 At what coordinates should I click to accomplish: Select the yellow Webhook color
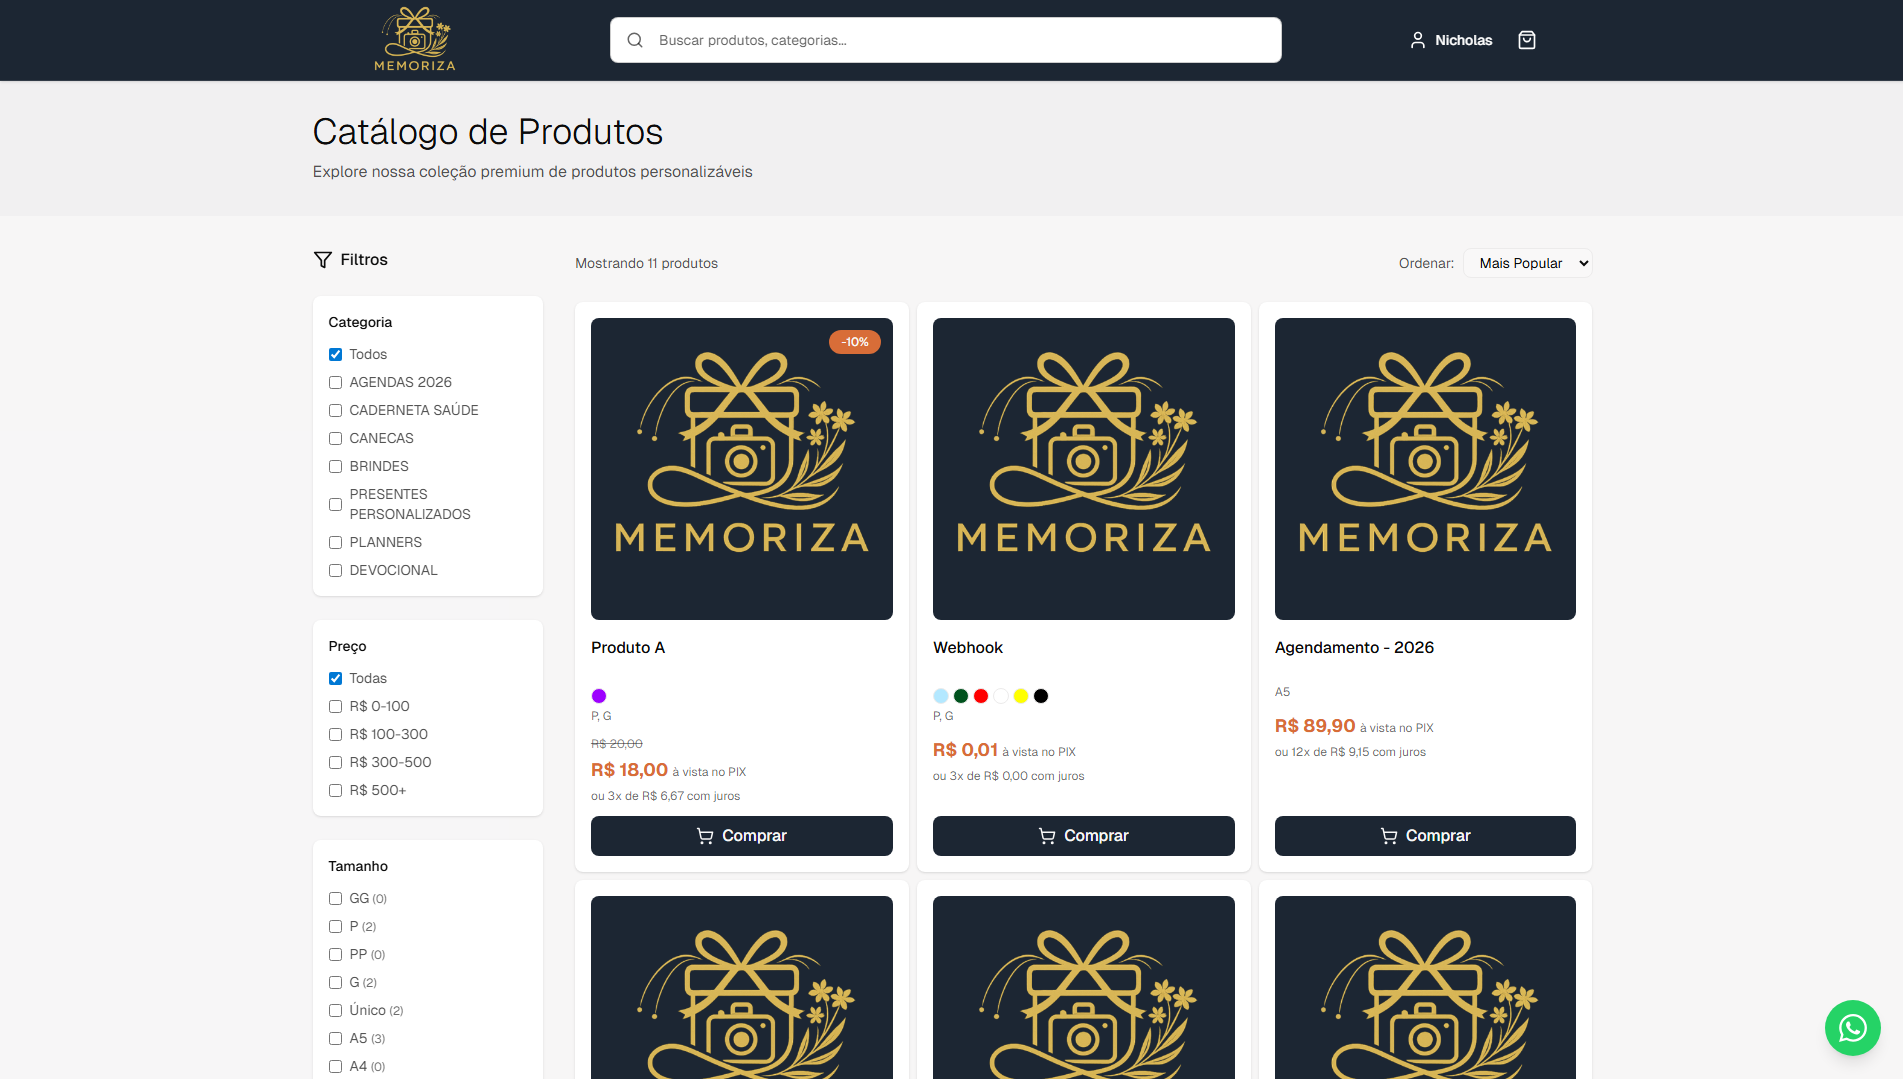point(1021,696)
